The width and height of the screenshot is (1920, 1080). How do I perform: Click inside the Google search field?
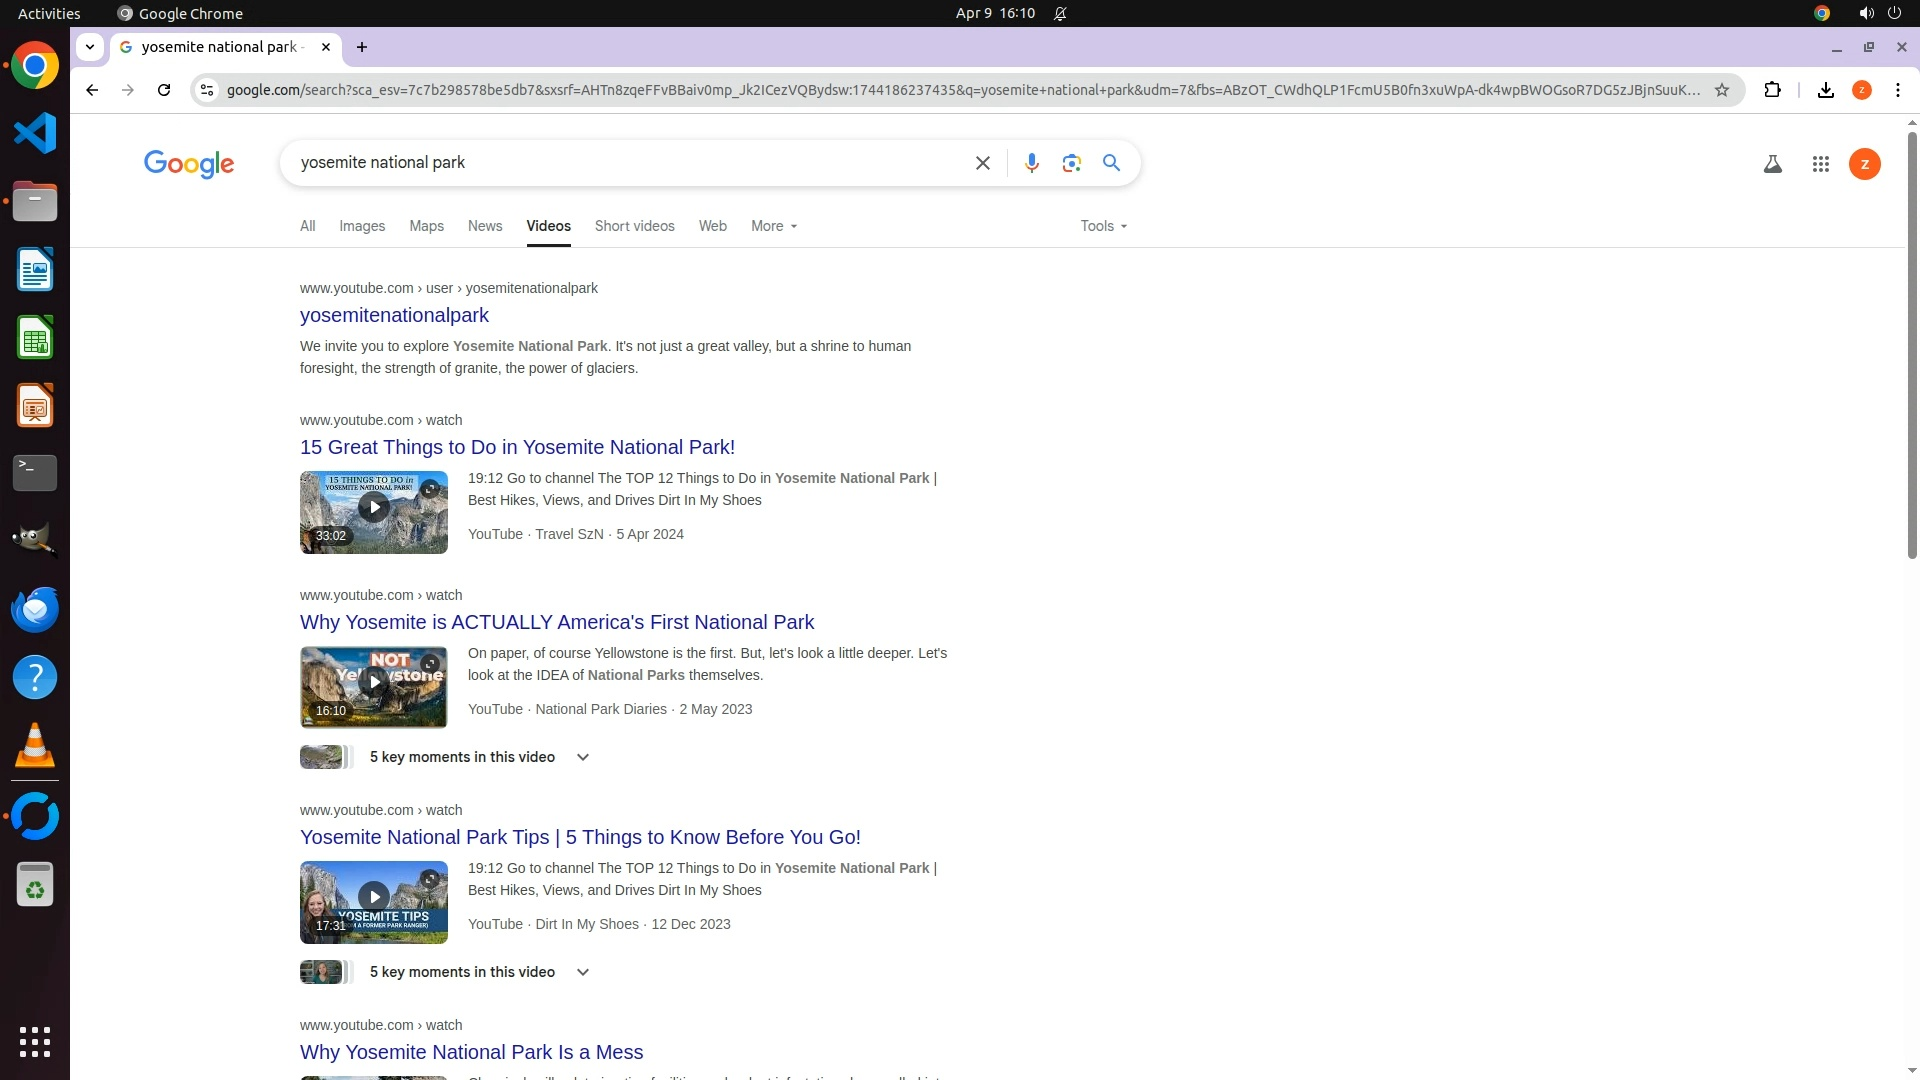pos(620,163)
